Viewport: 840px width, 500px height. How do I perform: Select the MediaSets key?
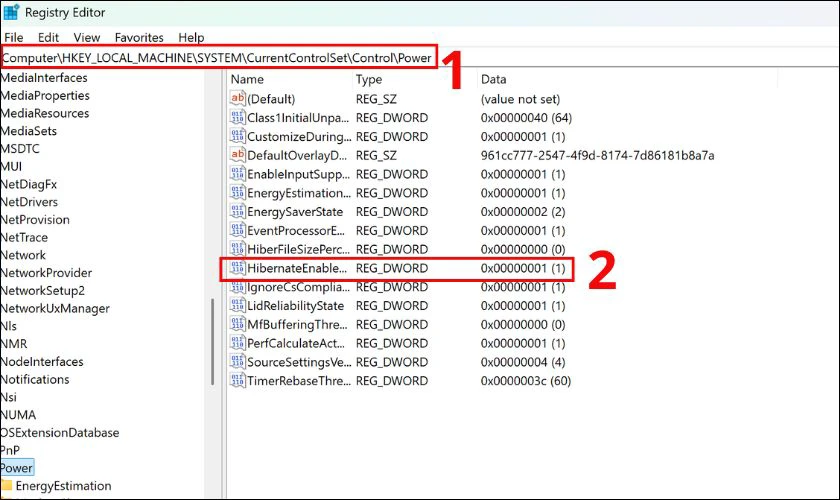28,131
